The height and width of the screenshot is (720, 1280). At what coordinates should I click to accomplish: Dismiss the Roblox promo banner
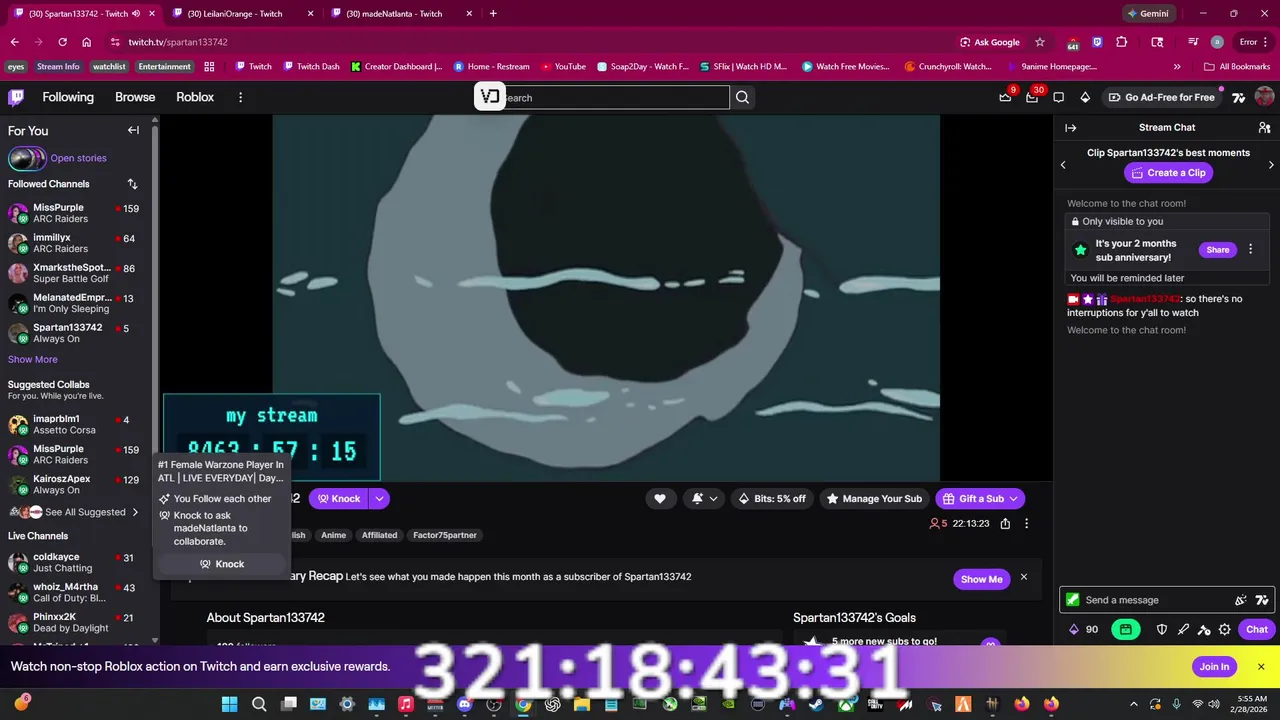(x=1261, y=667)
